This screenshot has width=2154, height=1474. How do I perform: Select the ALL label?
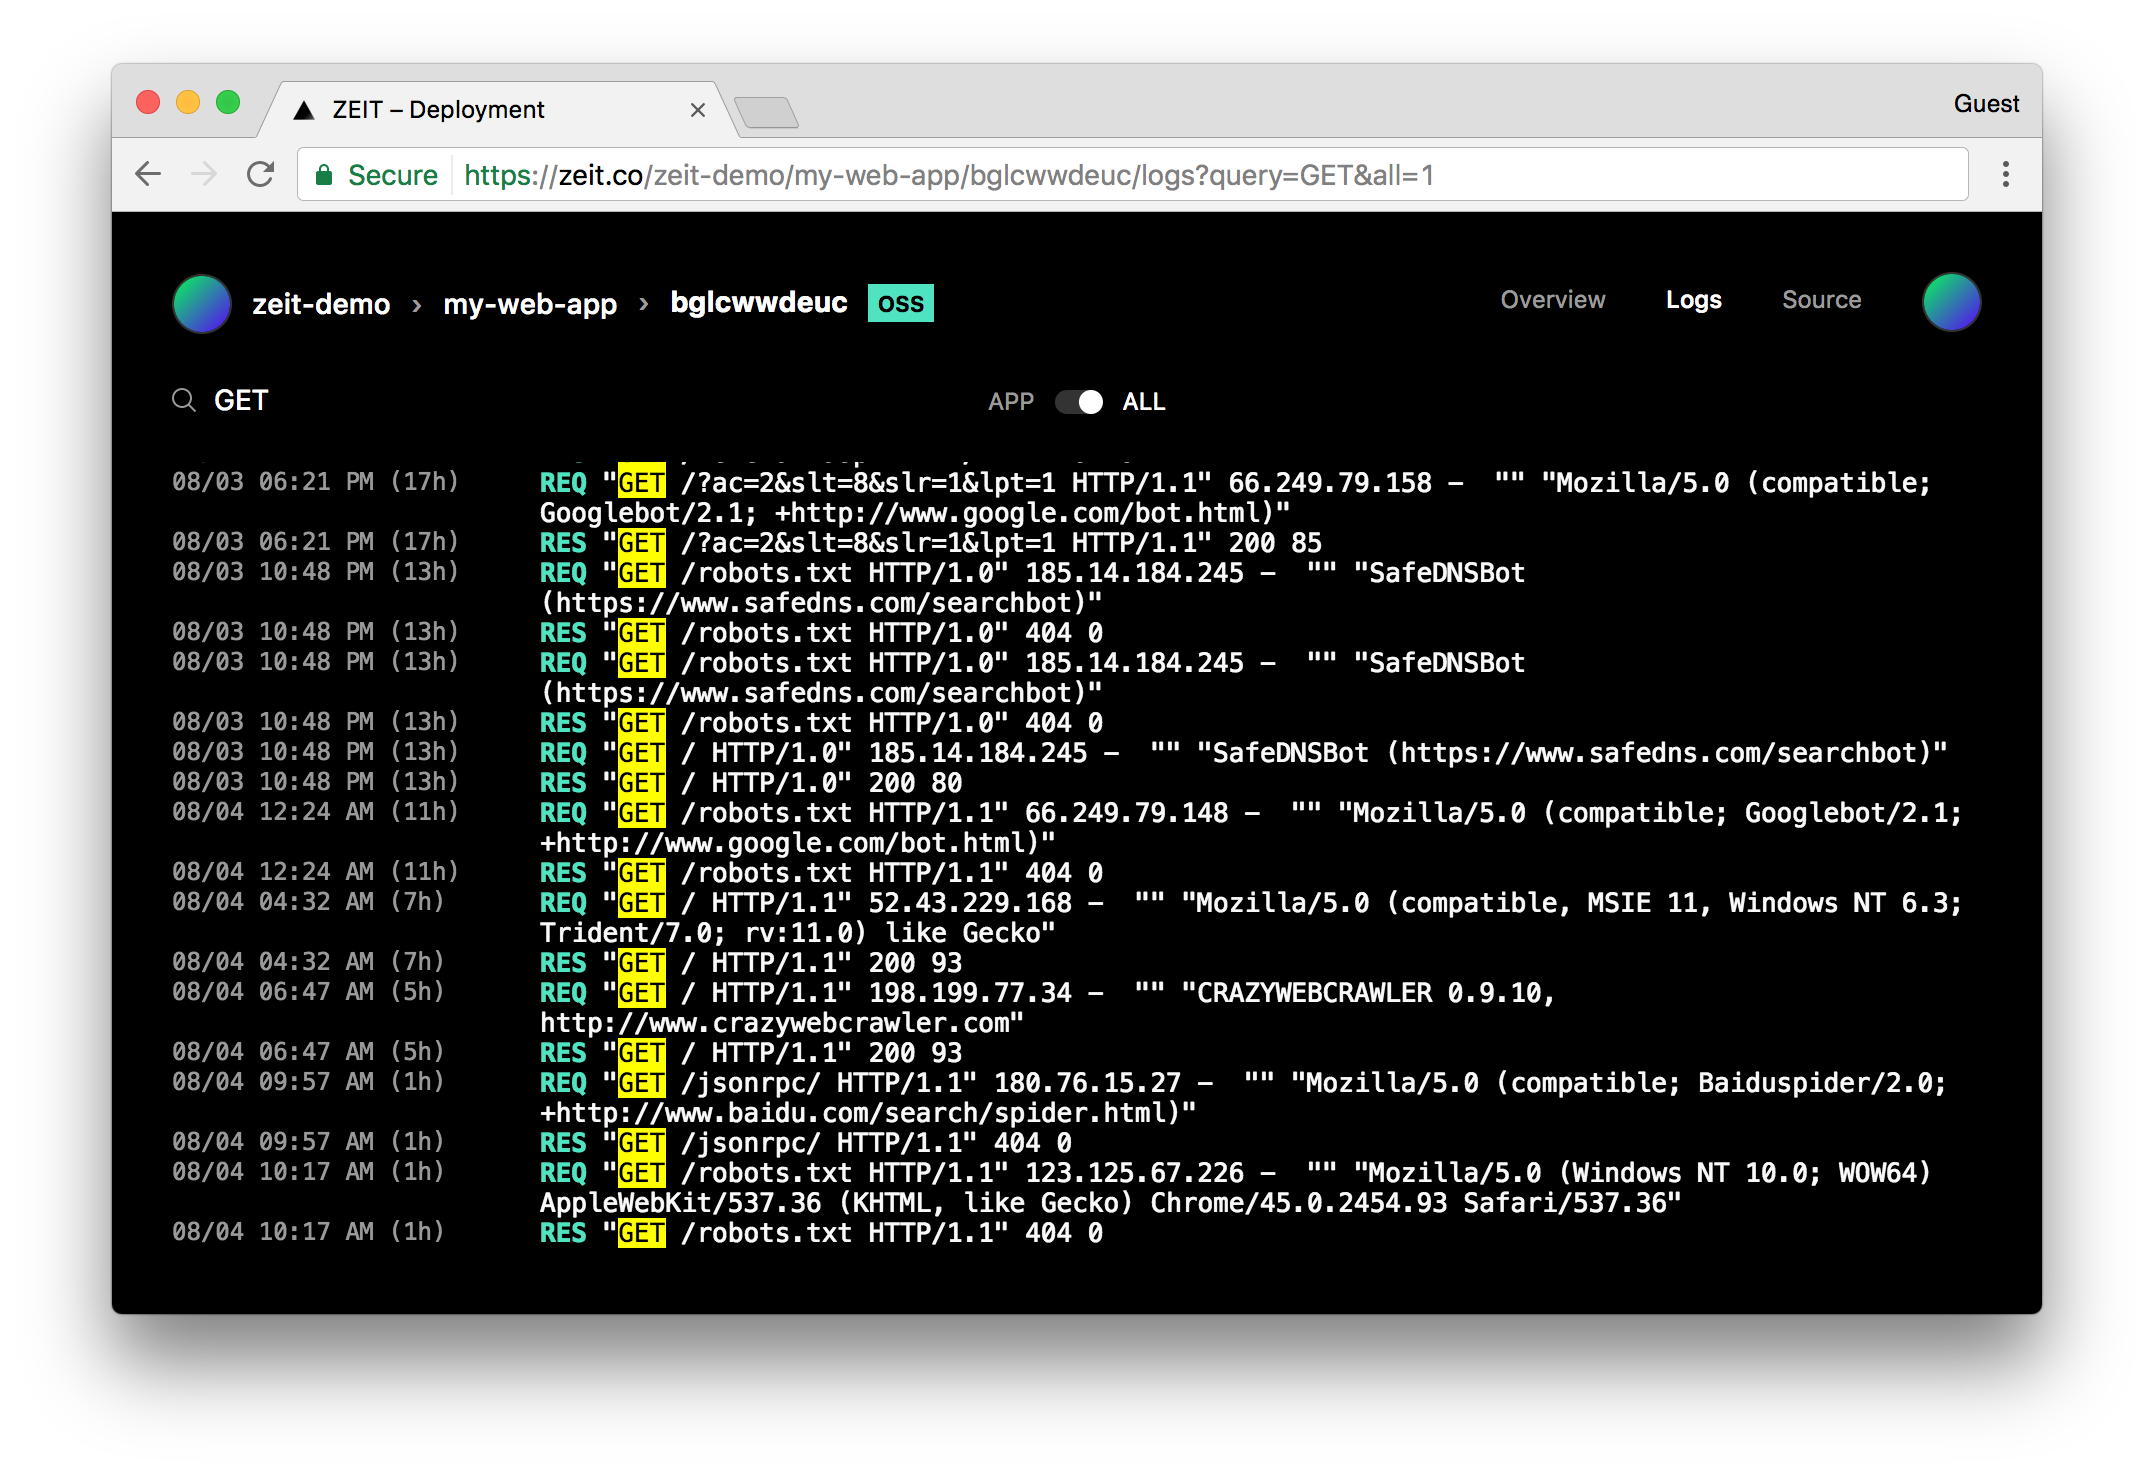tap(1143, 402)
